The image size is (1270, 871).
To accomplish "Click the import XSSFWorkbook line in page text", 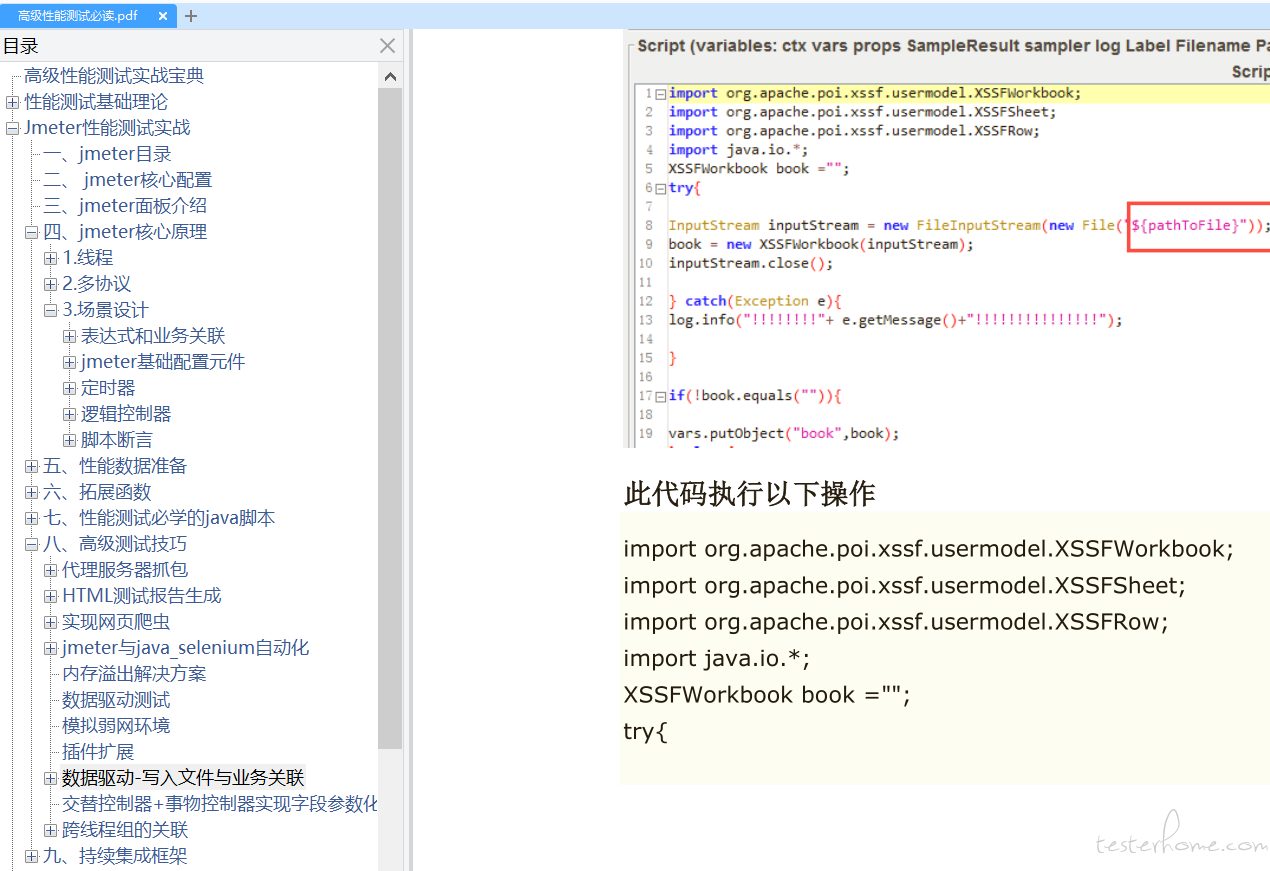I will click(929, 549).
